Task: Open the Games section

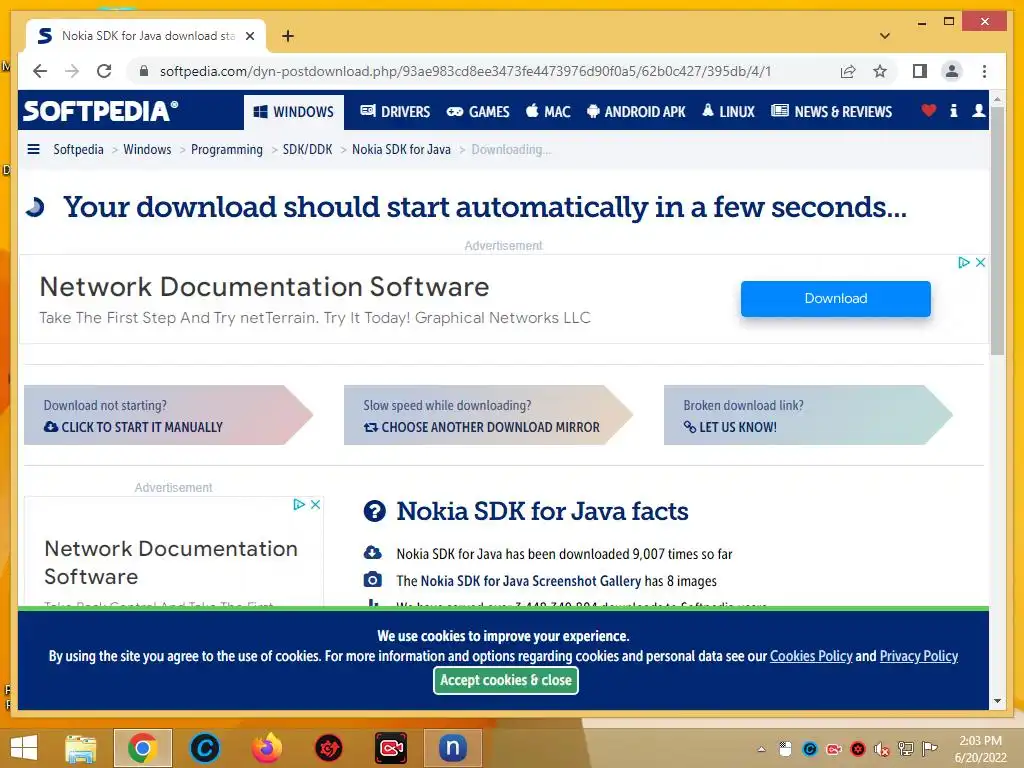Action: (x=478, y=112)
